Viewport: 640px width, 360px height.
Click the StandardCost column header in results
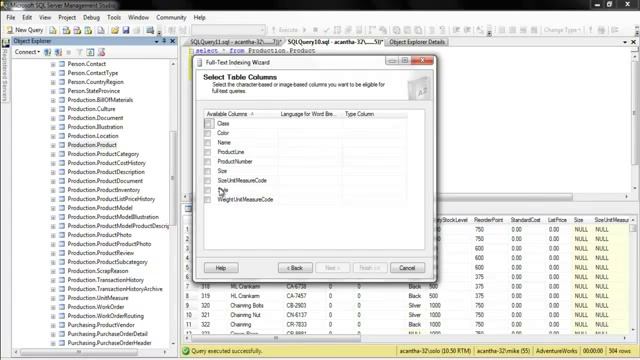point(525,220)
